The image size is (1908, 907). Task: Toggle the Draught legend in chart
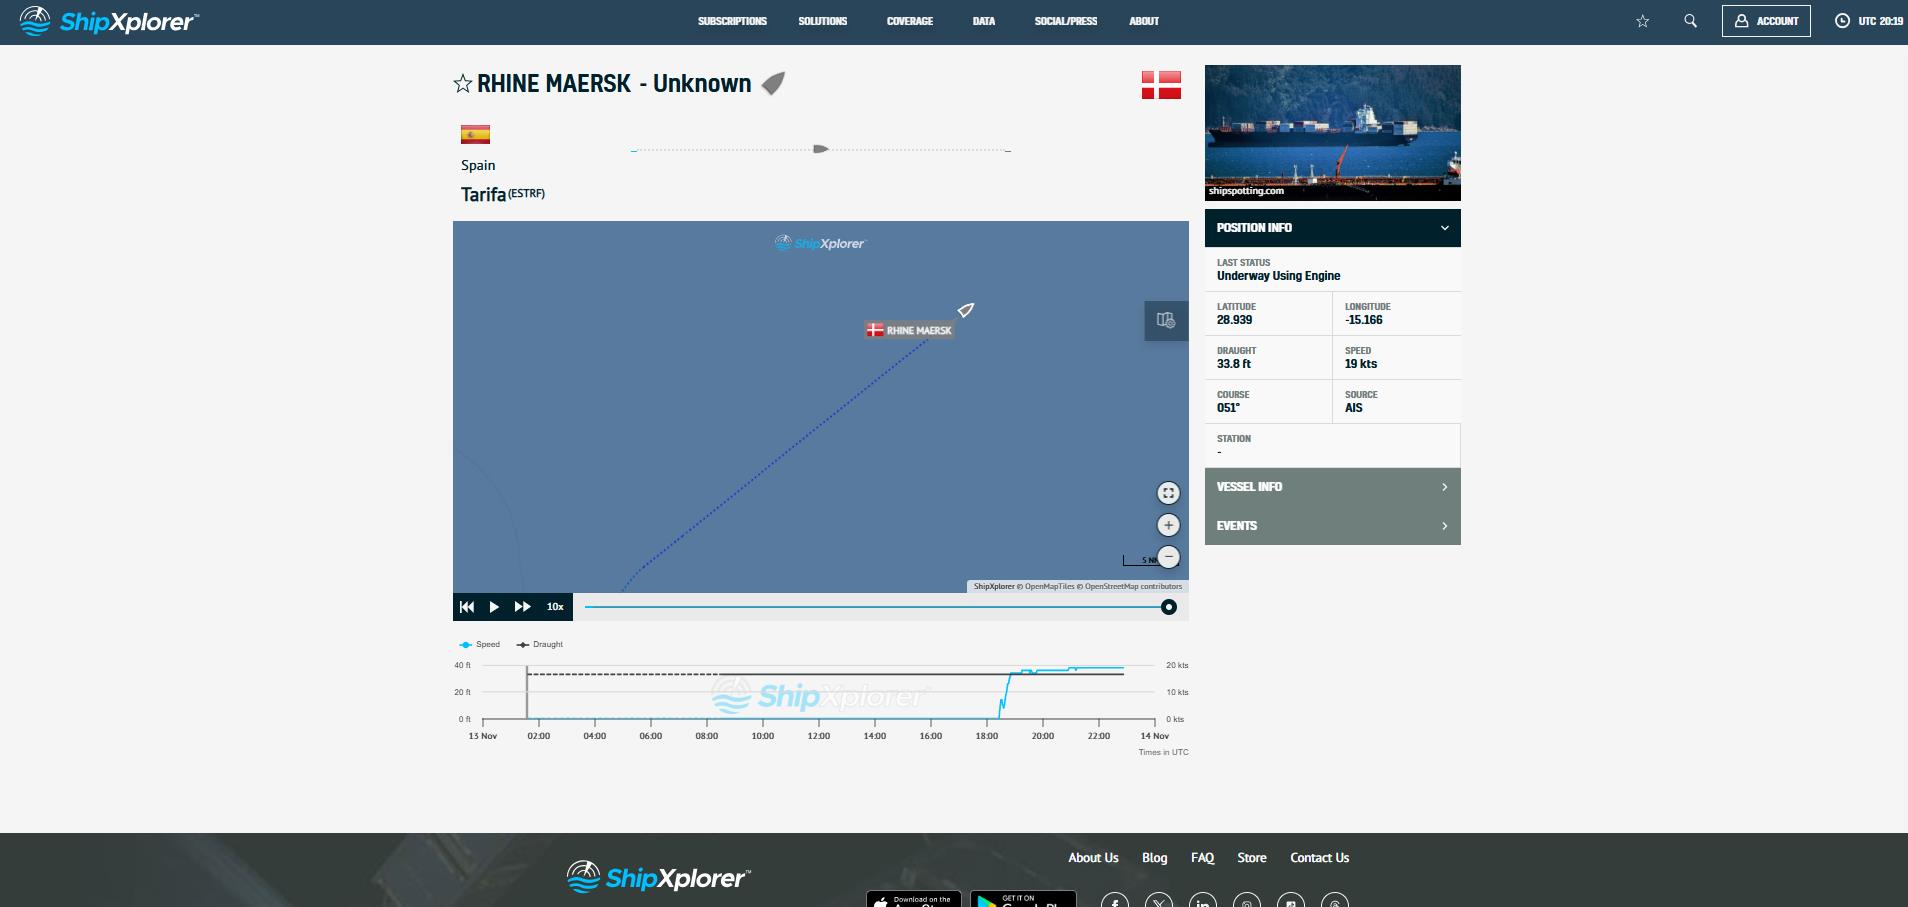540,644
